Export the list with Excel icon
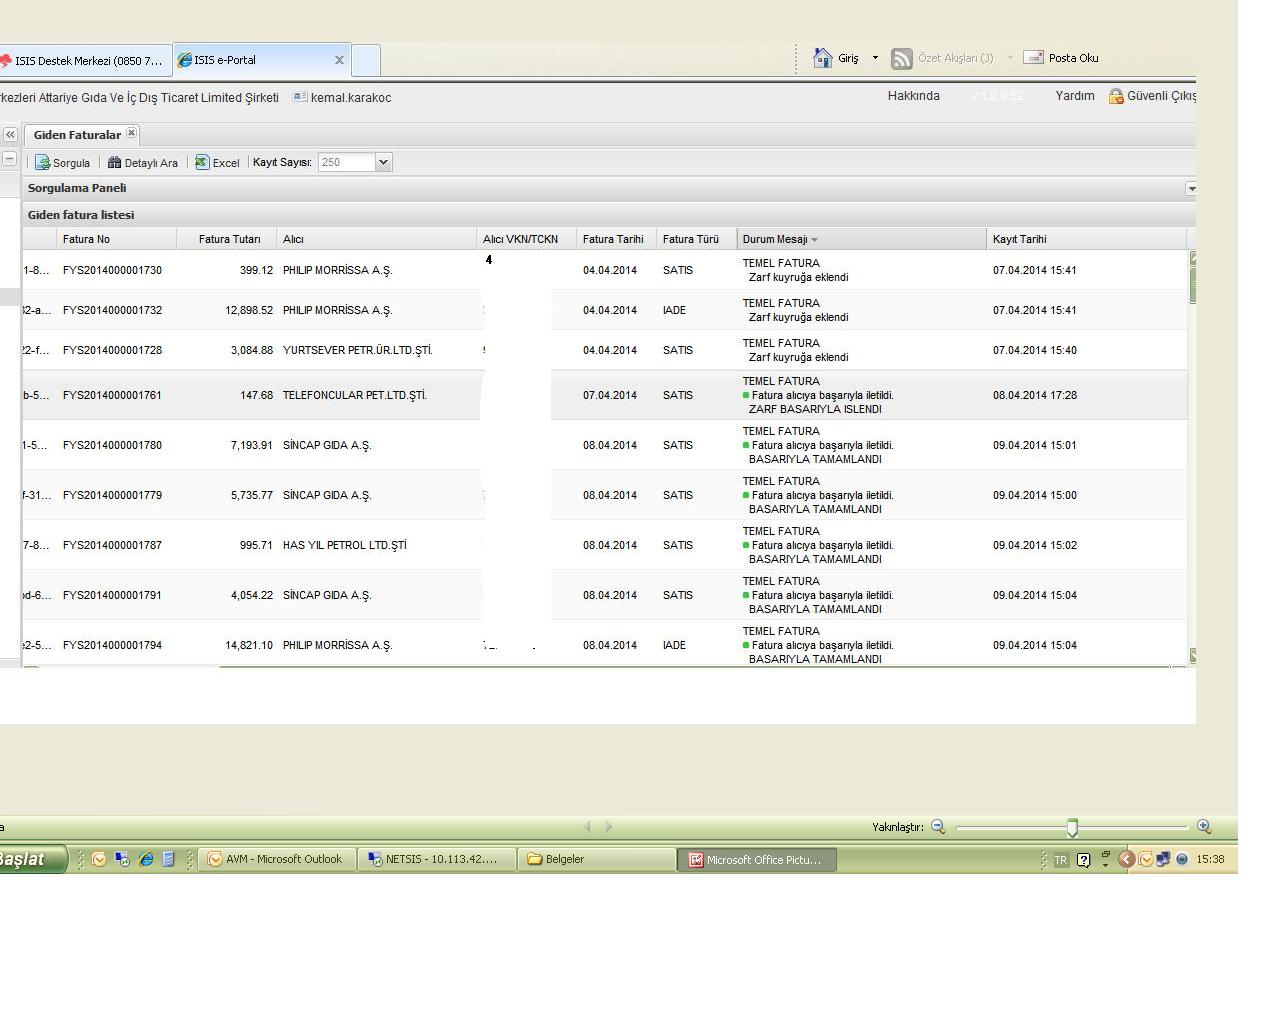1280x1024 pixels. pos(202,163)
